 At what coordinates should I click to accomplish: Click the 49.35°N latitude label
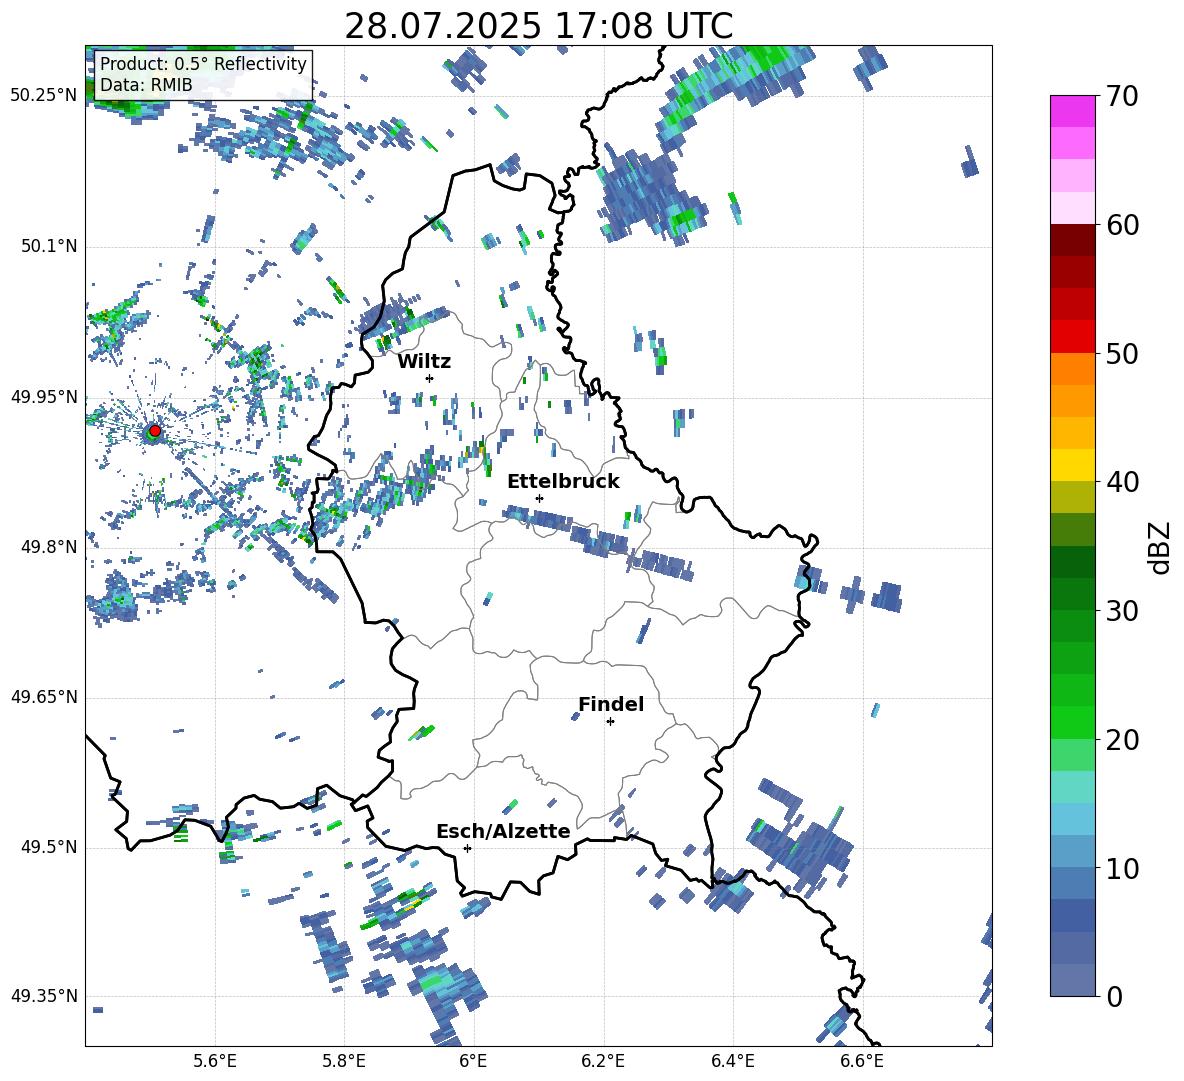coord(44,996)
